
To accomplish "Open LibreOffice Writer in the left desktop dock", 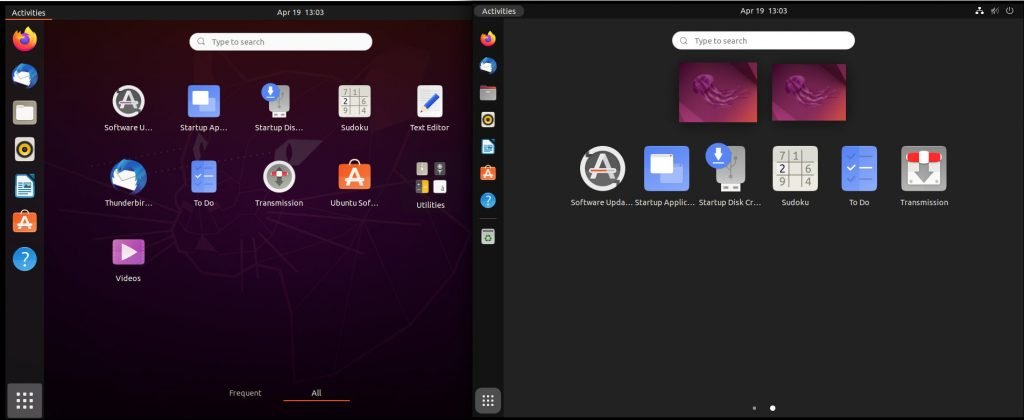I will pos(25,186).
